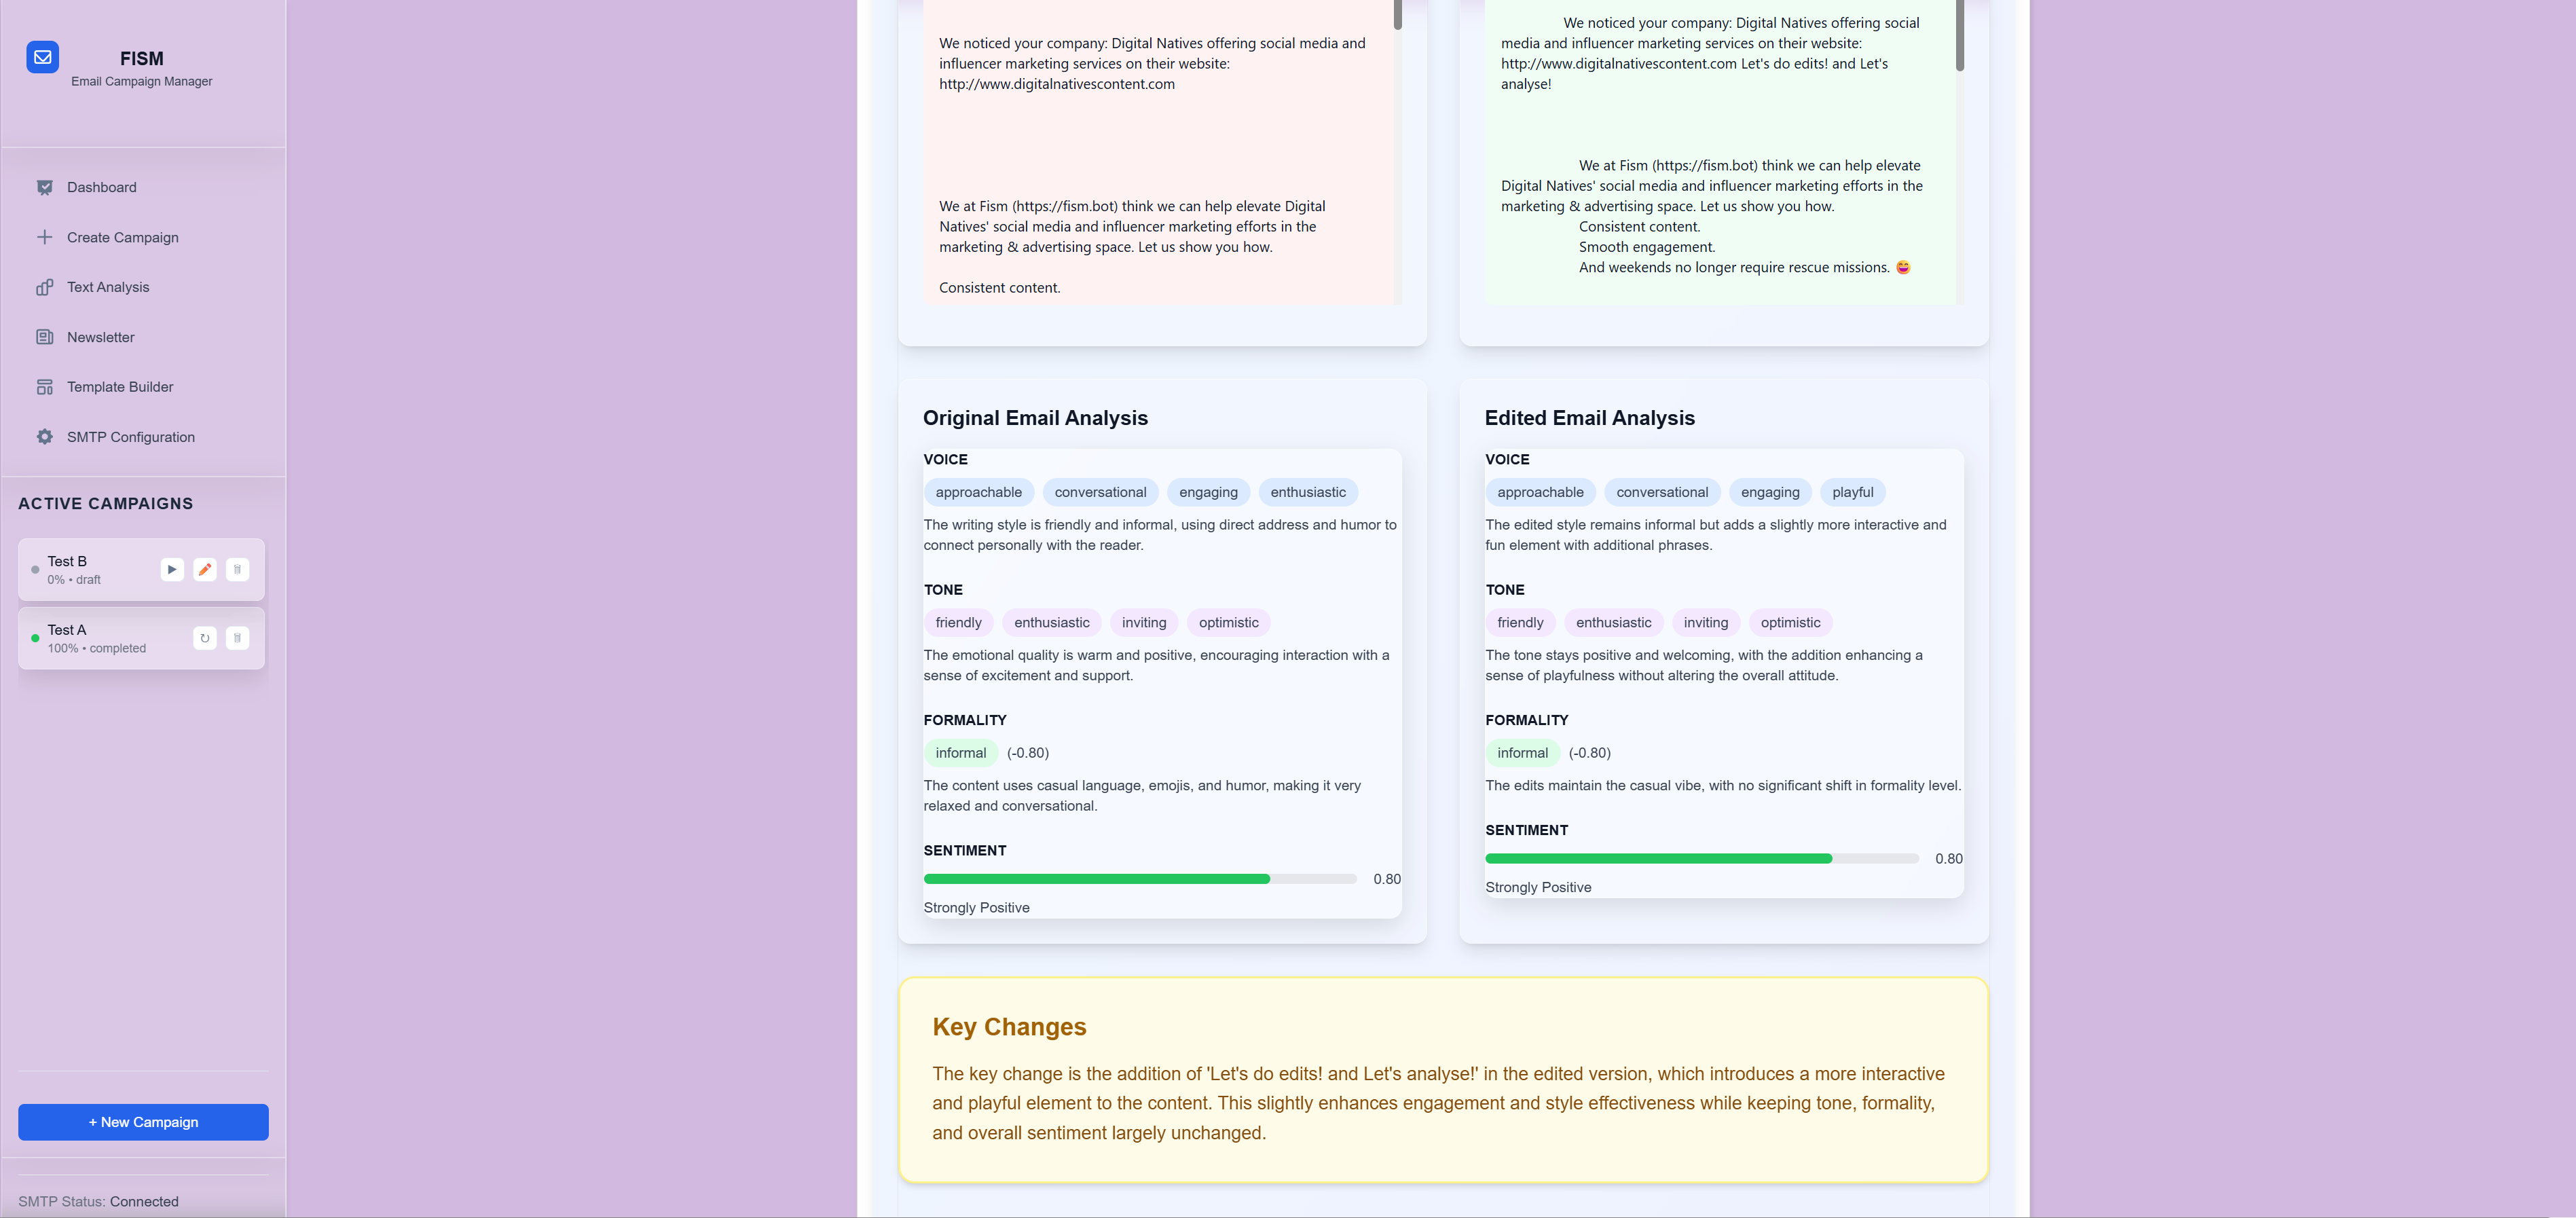Delete Test B via its trash icon
The width and height of the screenshot is (2576, 1218).
pos(237,569)
